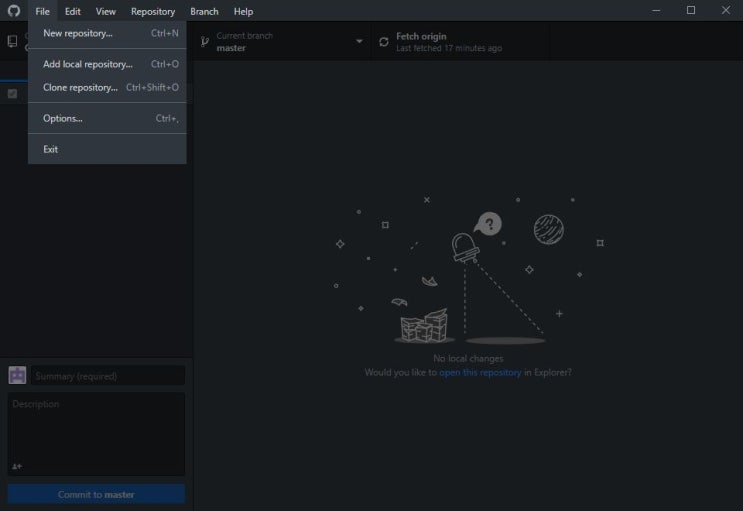Toggle the select-all changed files checkbox
The height and width of the screenshot is (511, 743).
click(x=12, y=93)
